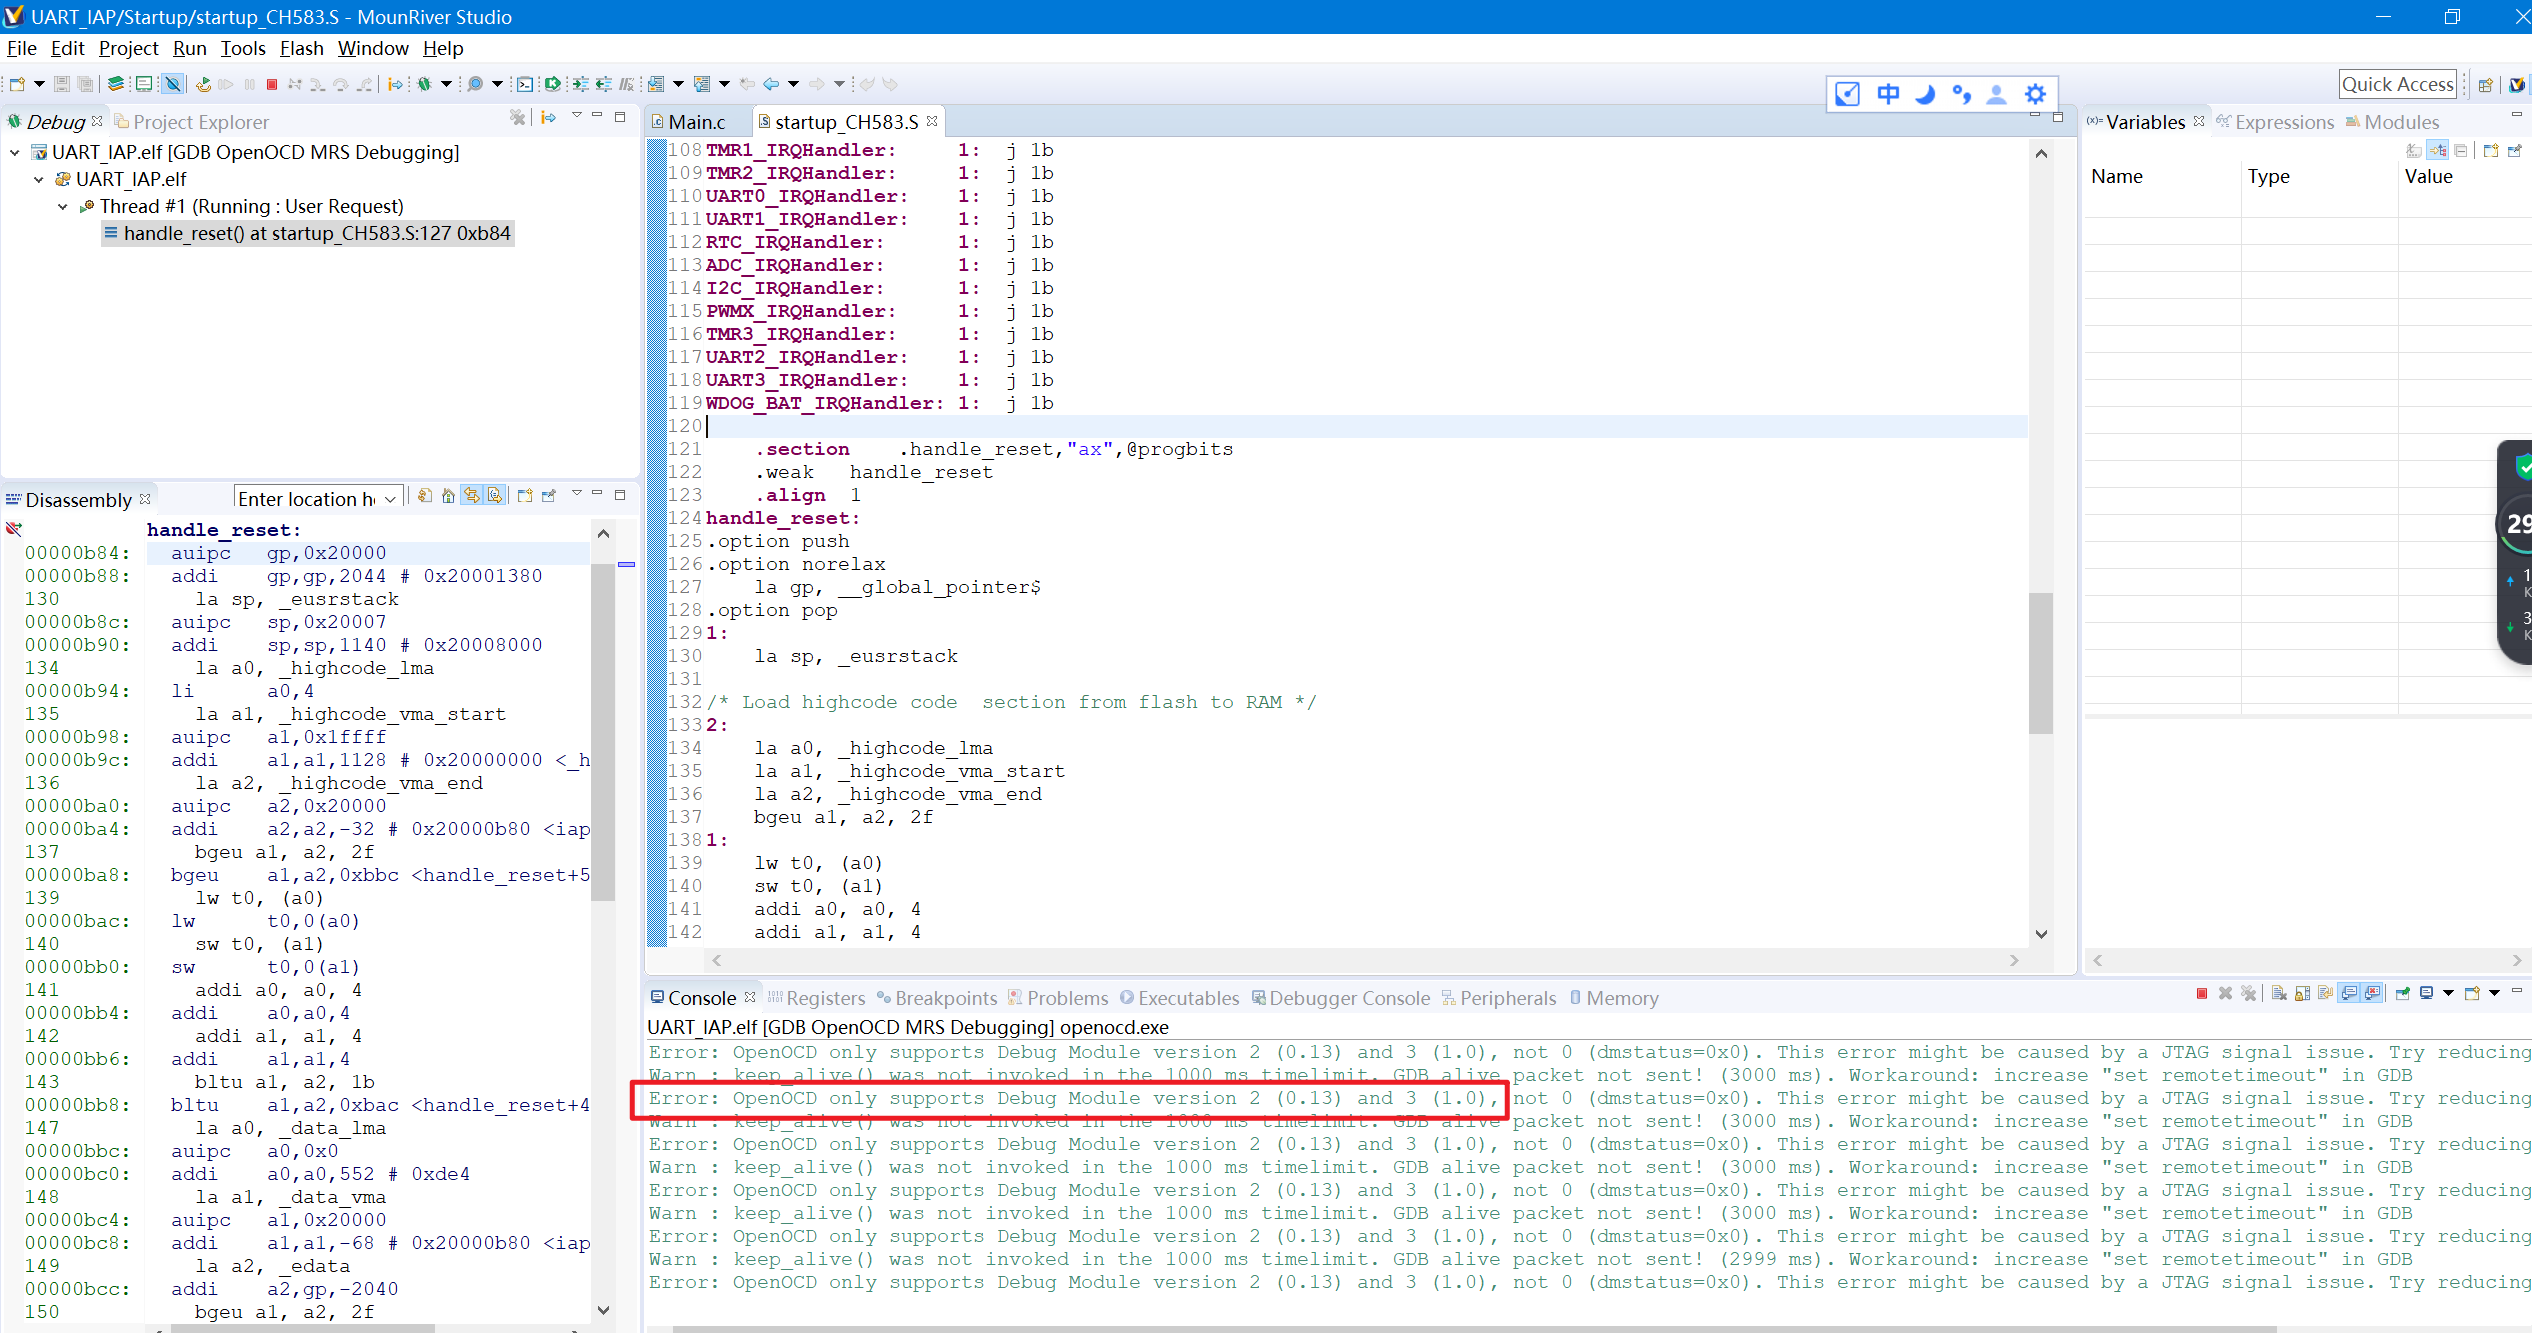
Task: Click the Resume debug icon
Action: point(226,85)
